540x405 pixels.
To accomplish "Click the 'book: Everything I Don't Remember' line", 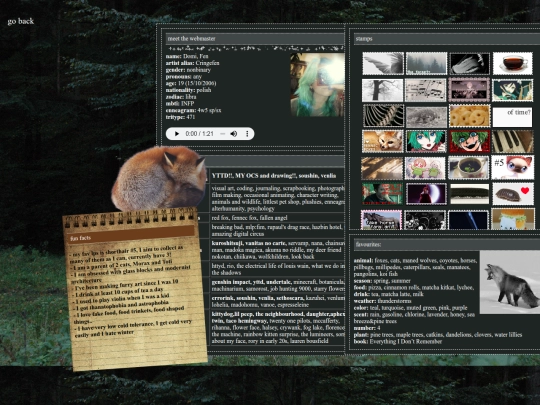I will pyautogui.click(x=398, y=341).
